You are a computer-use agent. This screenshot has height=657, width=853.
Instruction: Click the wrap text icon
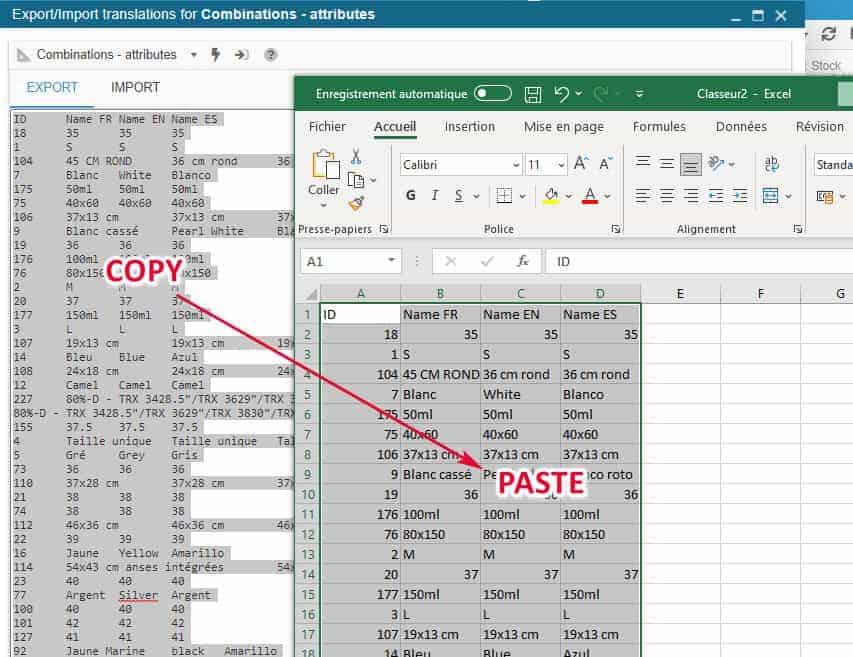tap(772, 164)
